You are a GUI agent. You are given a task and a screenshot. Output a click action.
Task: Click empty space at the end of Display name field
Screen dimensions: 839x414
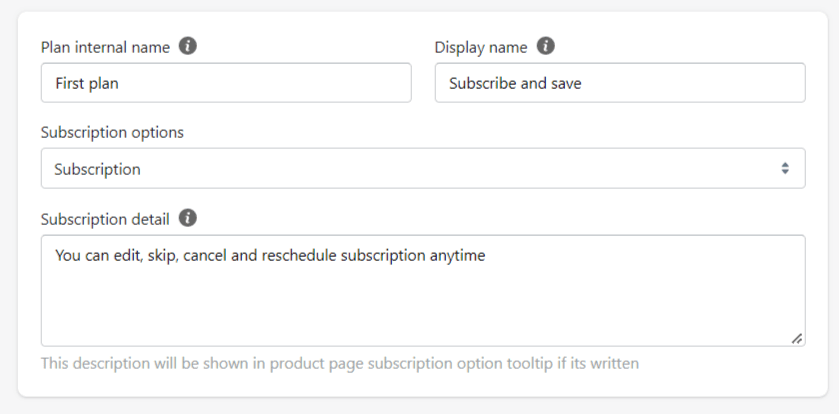pyautogui.click(x=720, y=83)
